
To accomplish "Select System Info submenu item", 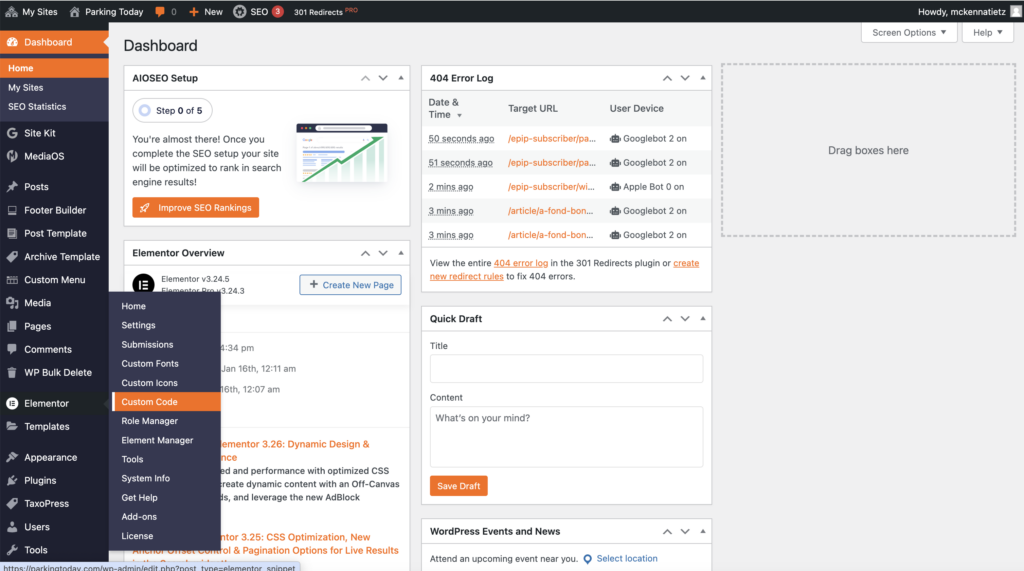I will click(x=145, y=478).
